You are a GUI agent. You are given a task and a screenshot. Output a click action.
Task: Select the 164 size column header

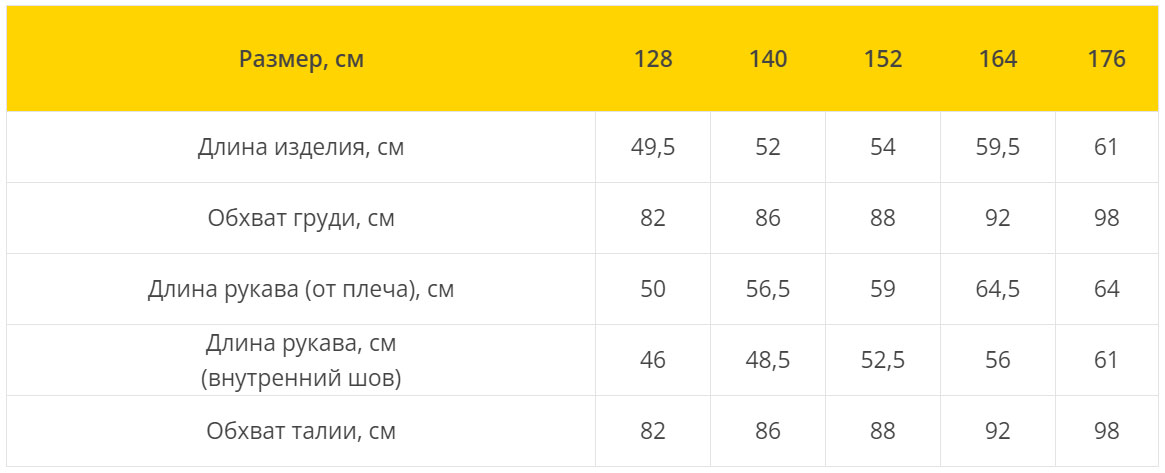pos(998,59)
